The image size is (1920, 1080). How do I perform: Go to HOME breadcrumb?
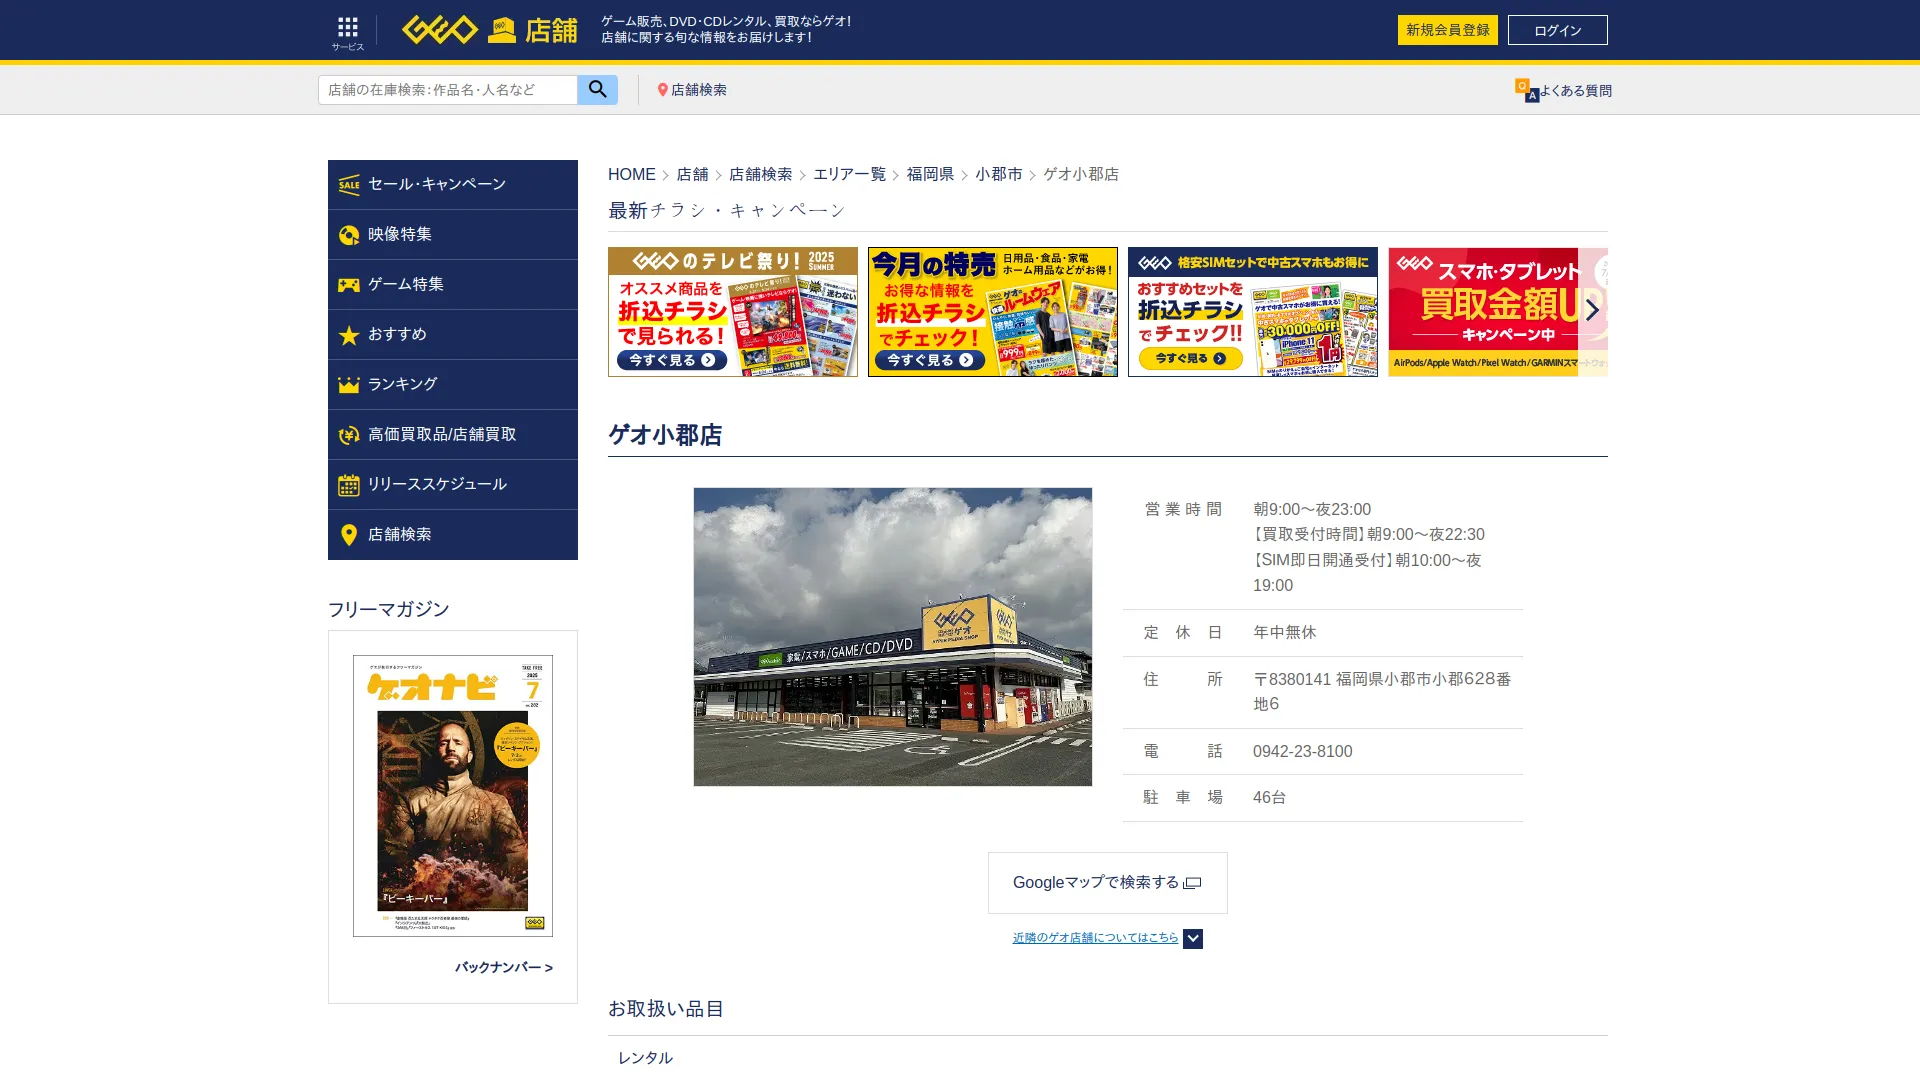[x=632, y=174]
